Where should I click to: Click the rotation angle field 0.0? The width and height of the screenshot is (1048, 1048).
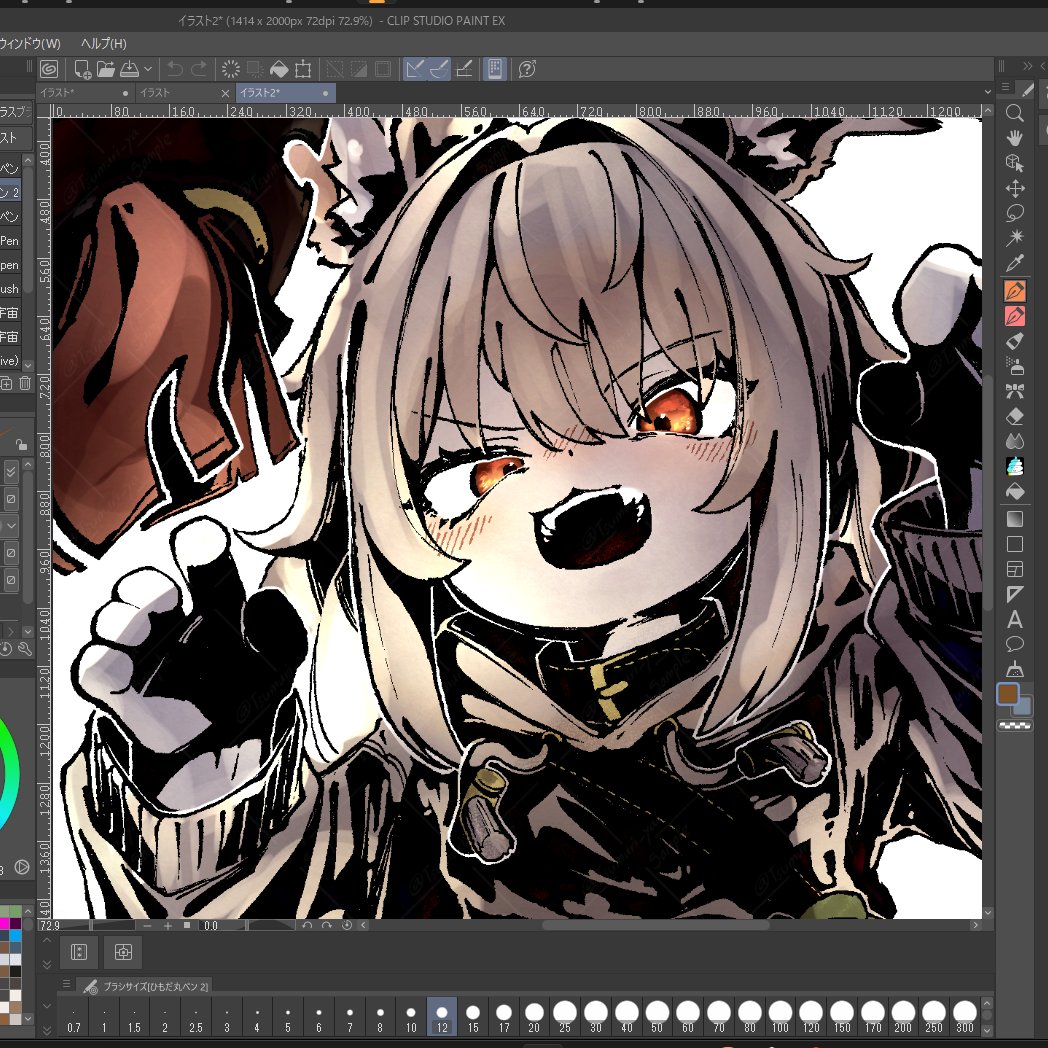[211, 926]
